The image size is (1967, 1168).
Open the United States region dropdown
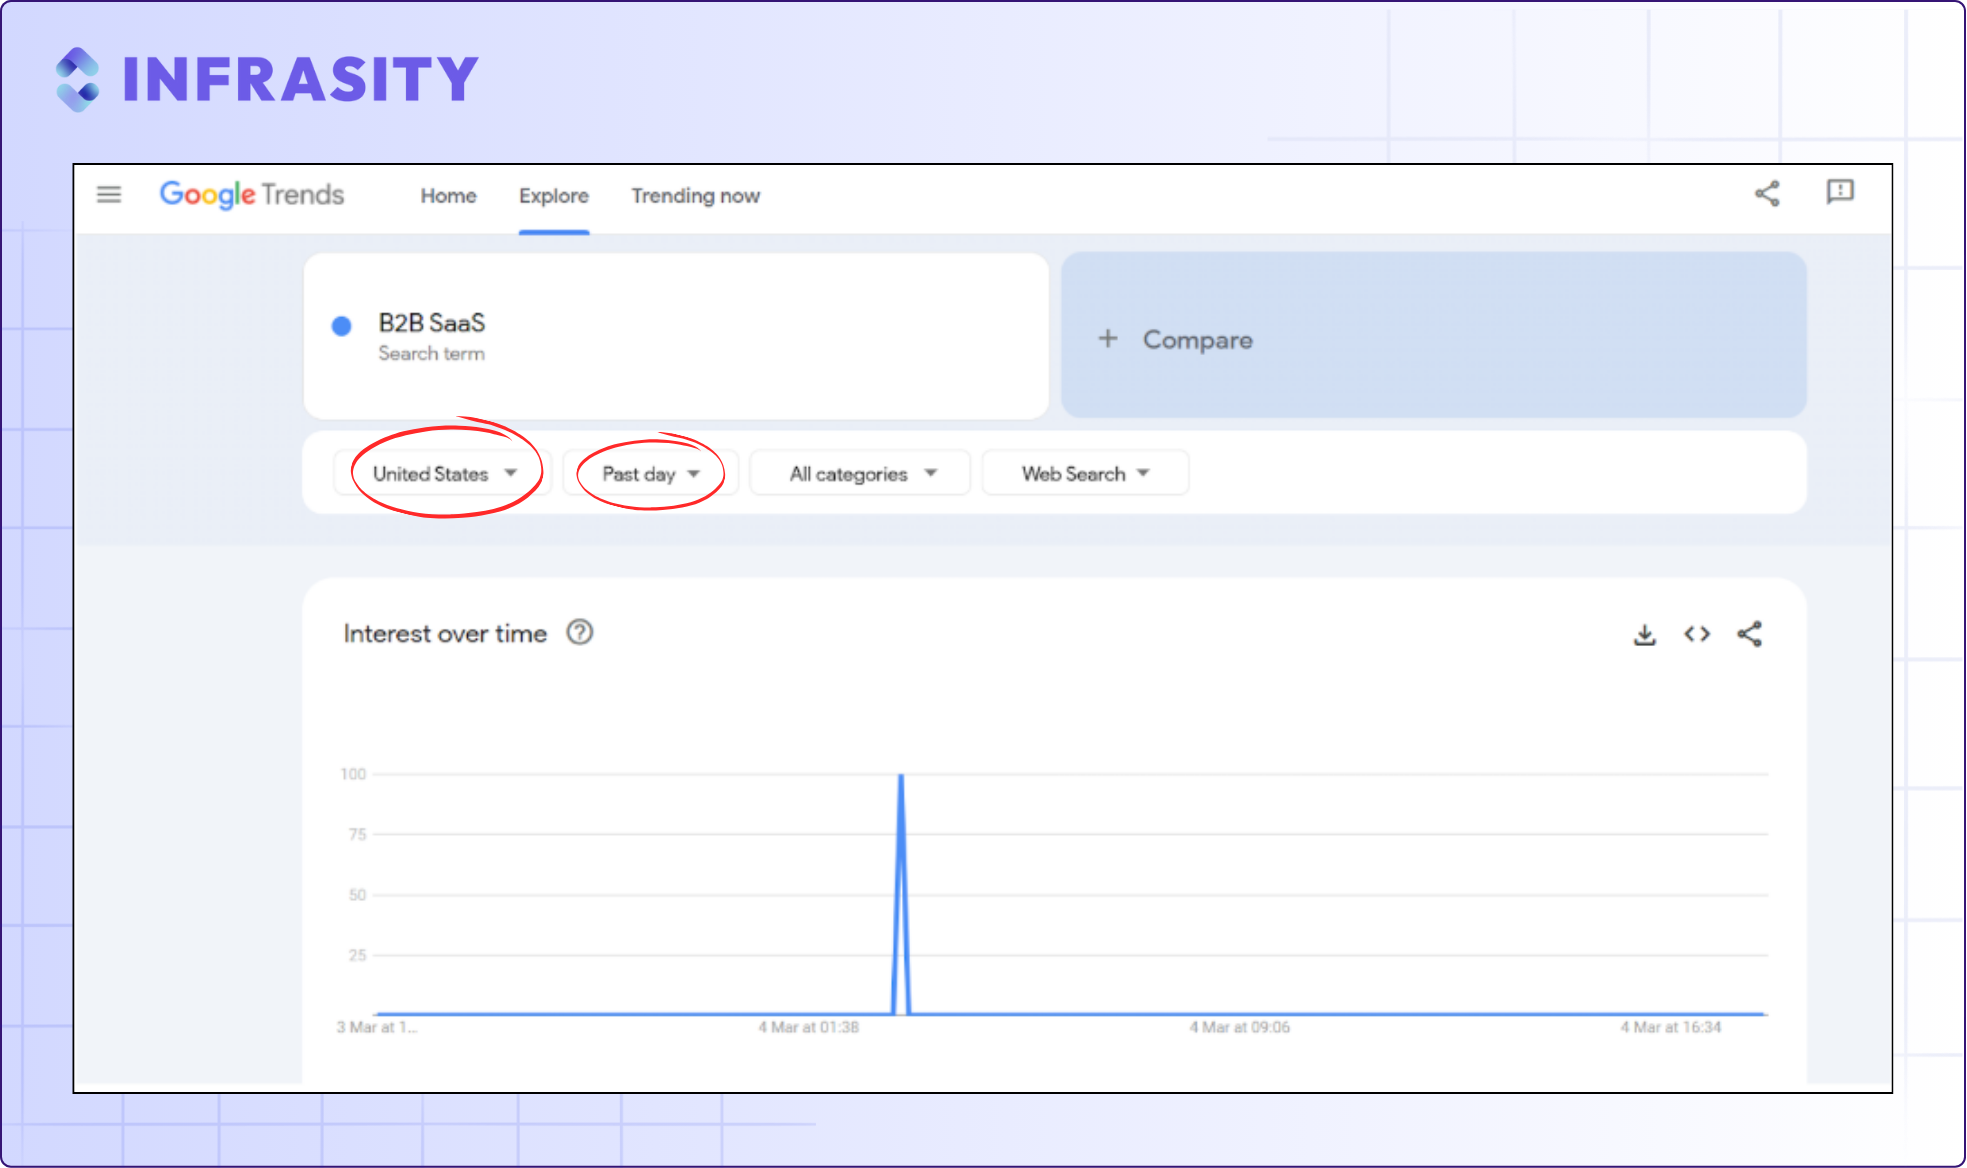point(444,473)
